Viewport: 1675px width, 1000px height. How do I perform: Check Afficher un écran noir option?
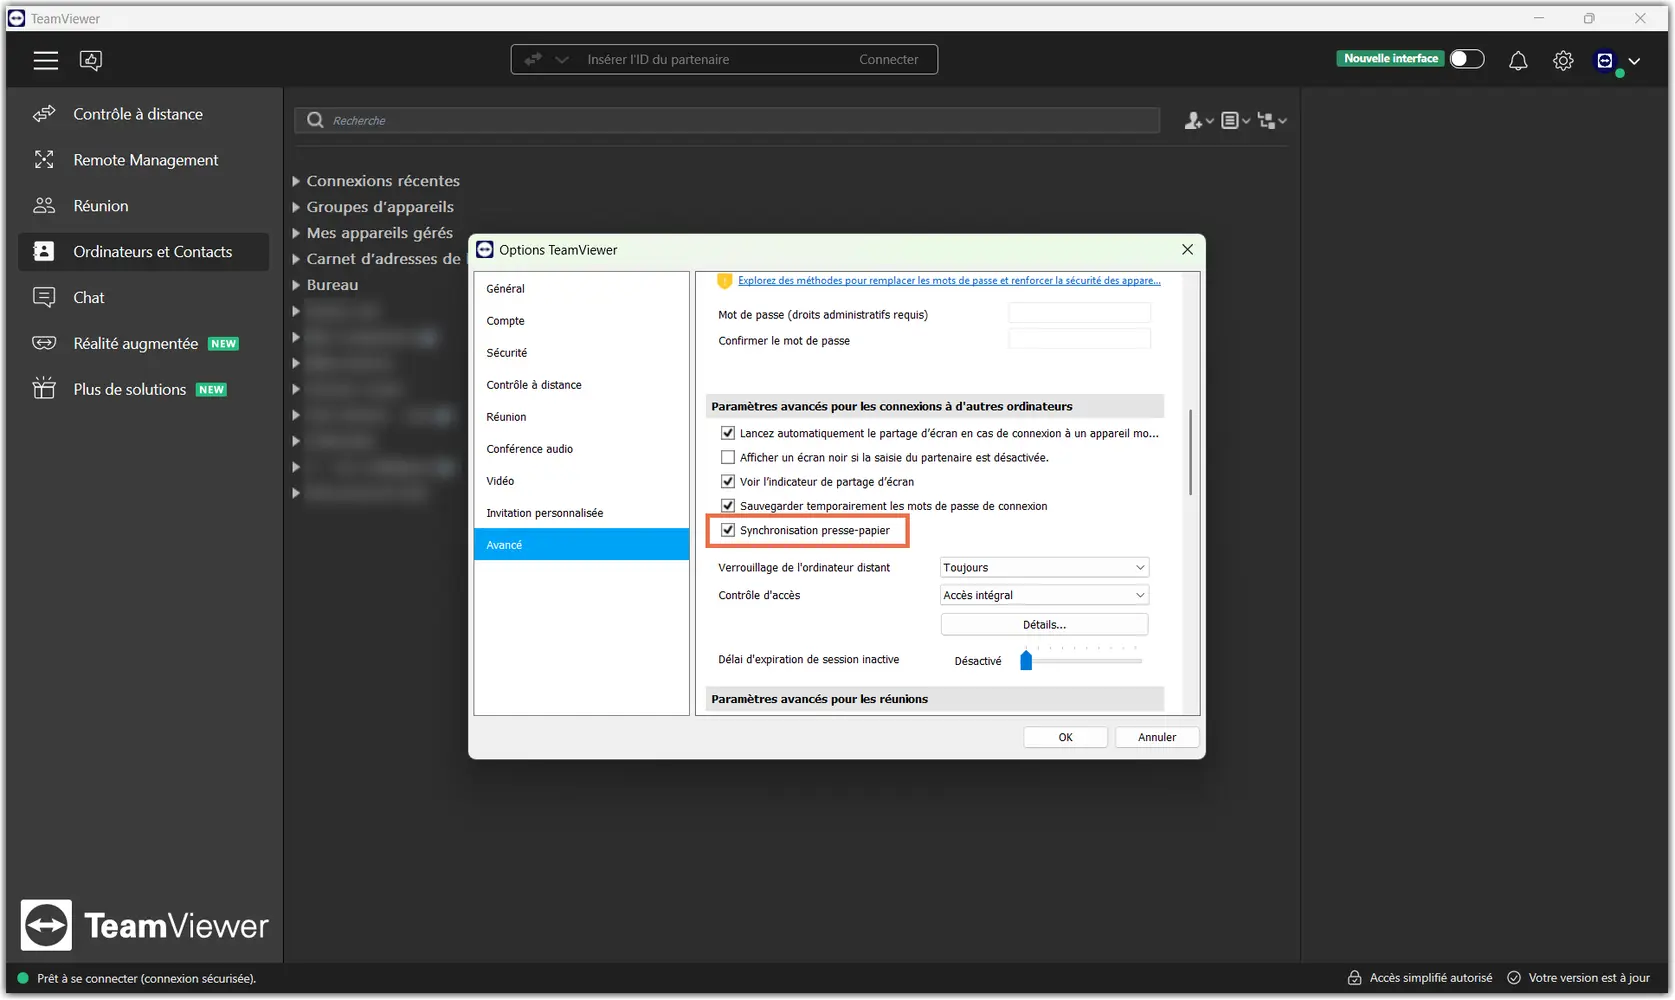728,457
